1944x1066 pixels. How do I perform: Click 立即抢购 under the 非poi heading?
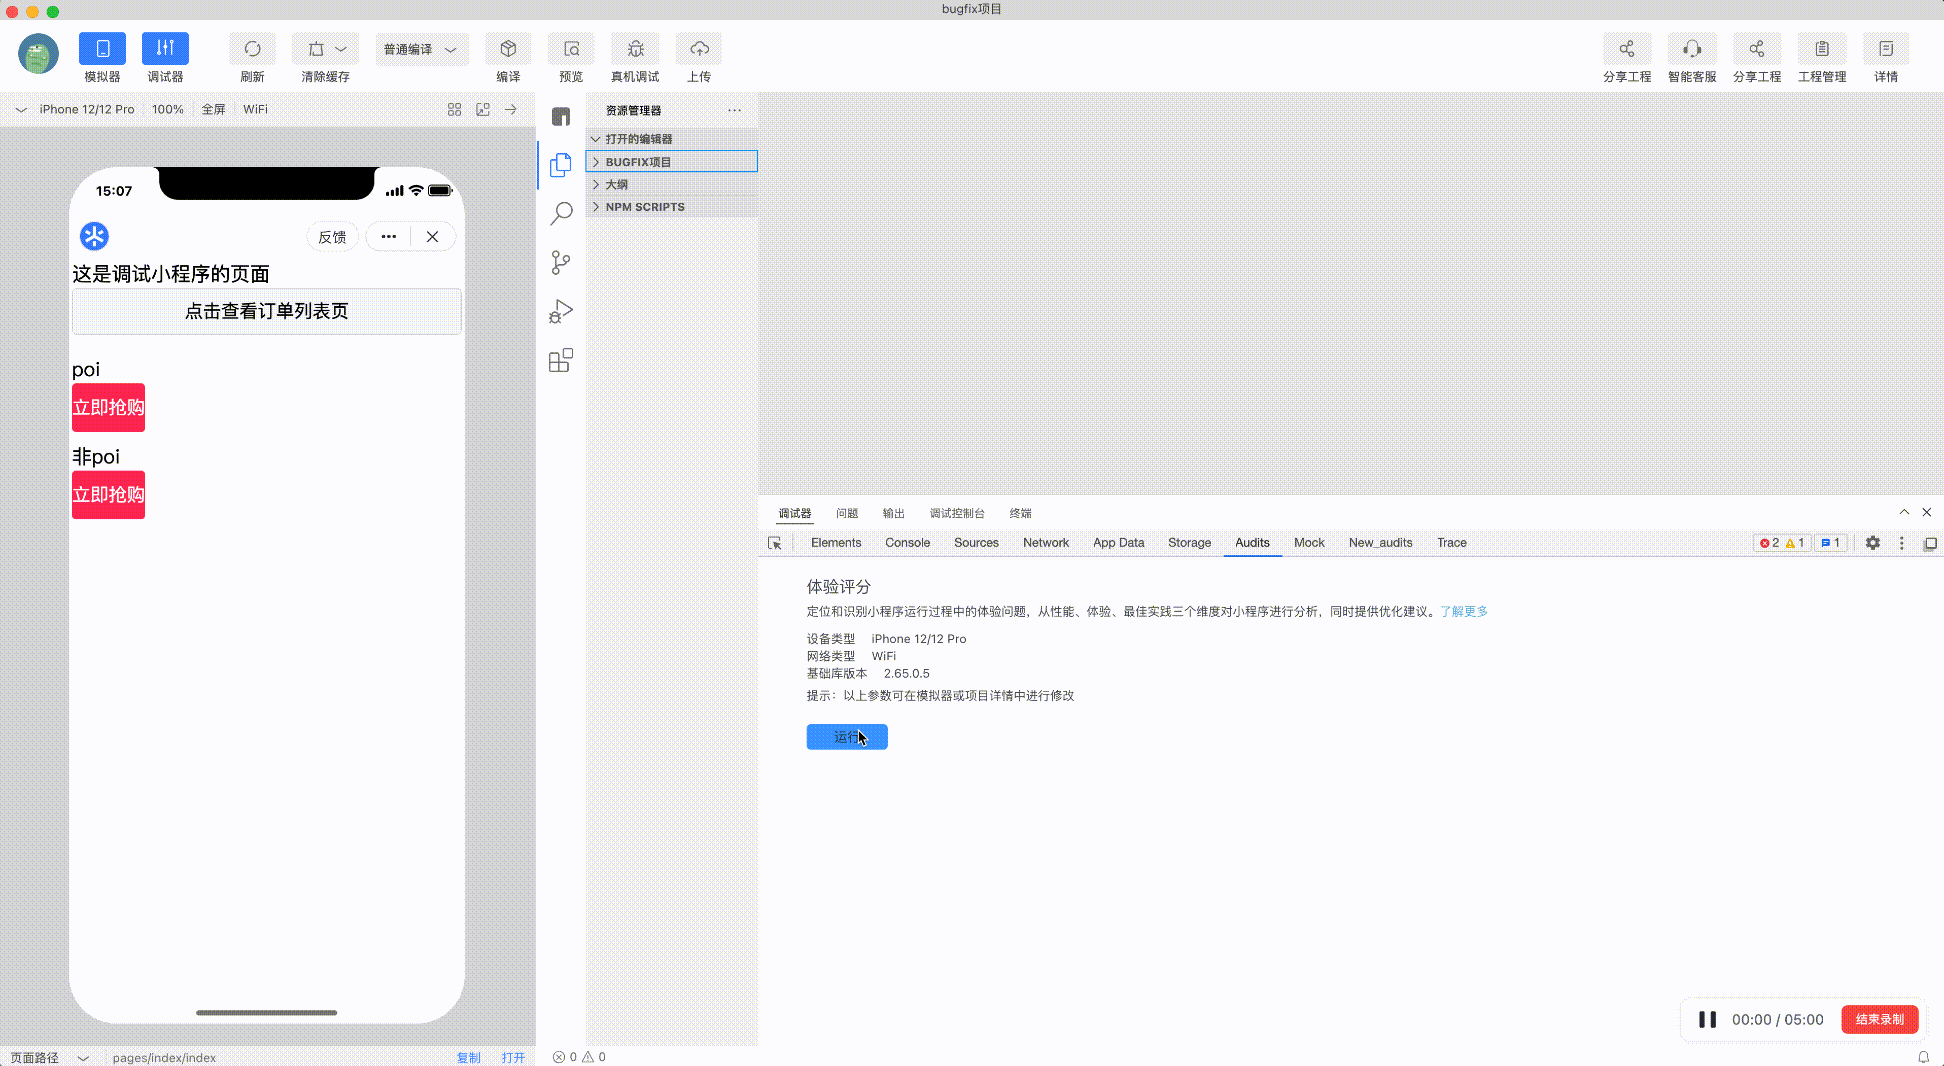pyautogui.click(x=108, y=495)
